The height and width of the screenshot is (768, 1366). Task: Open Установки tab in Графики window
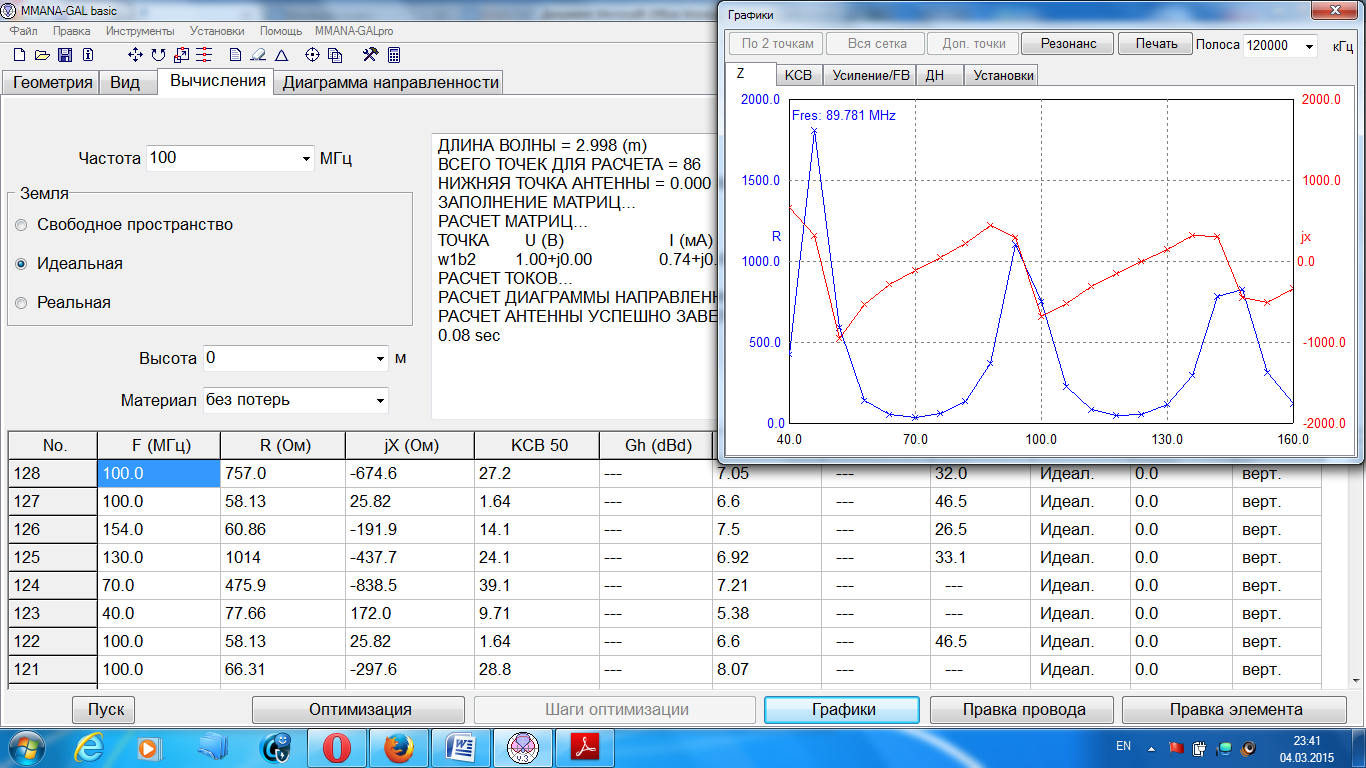tap(1003, 75)
